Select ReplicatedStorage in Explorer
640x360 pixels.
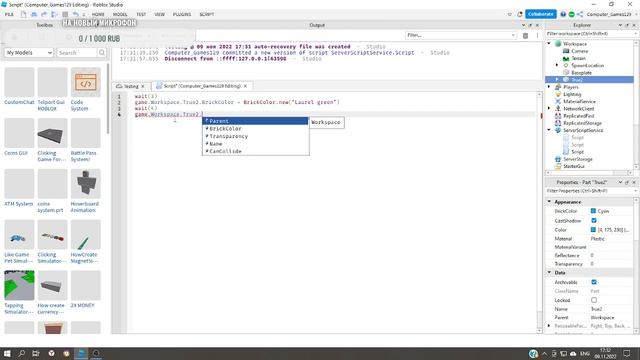pyautogui.click(x=582, y=123)
